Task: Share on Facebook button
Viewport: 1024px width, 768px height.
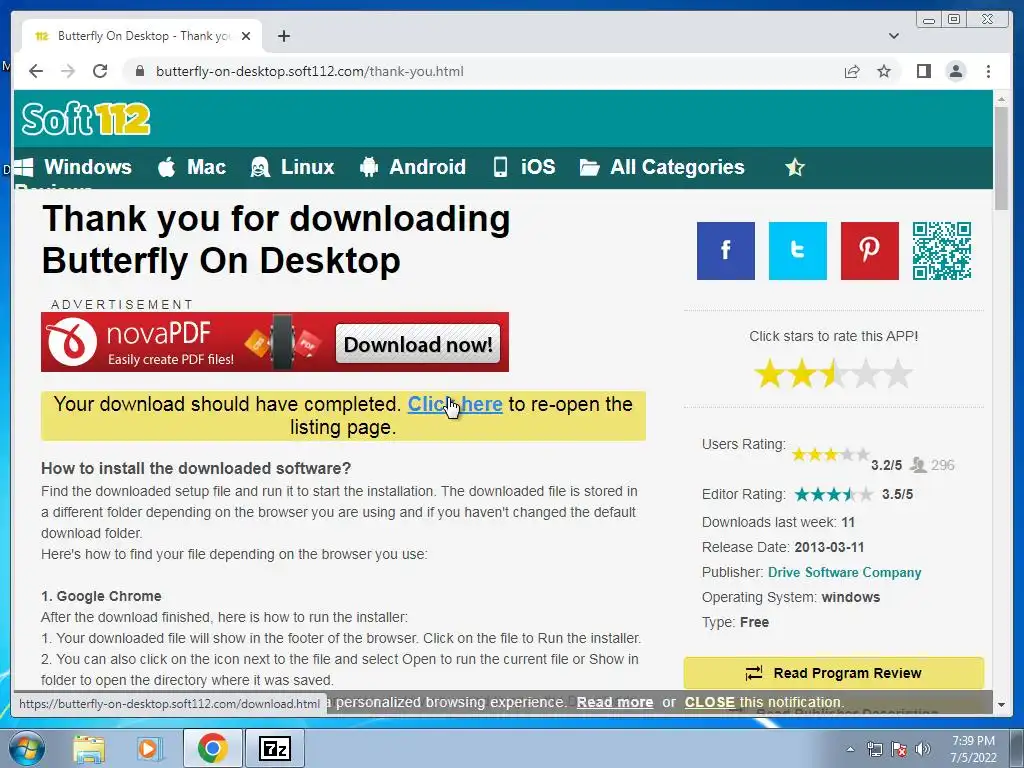Action: click(726, 251)
